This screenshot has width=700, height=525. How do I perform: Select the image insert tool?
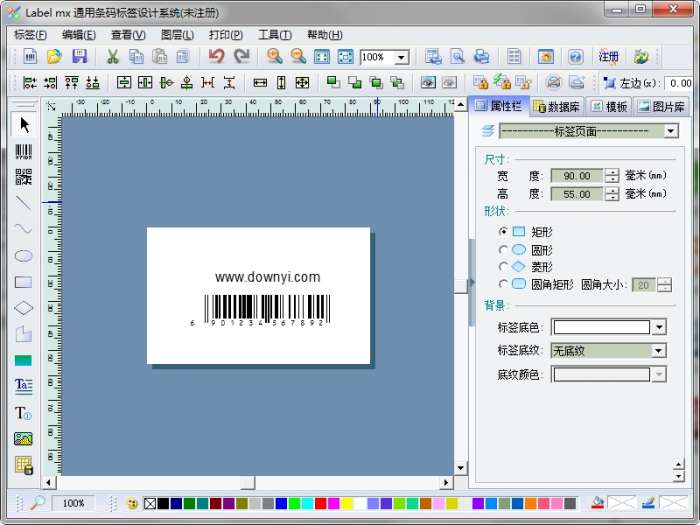(x=24, y=439)
